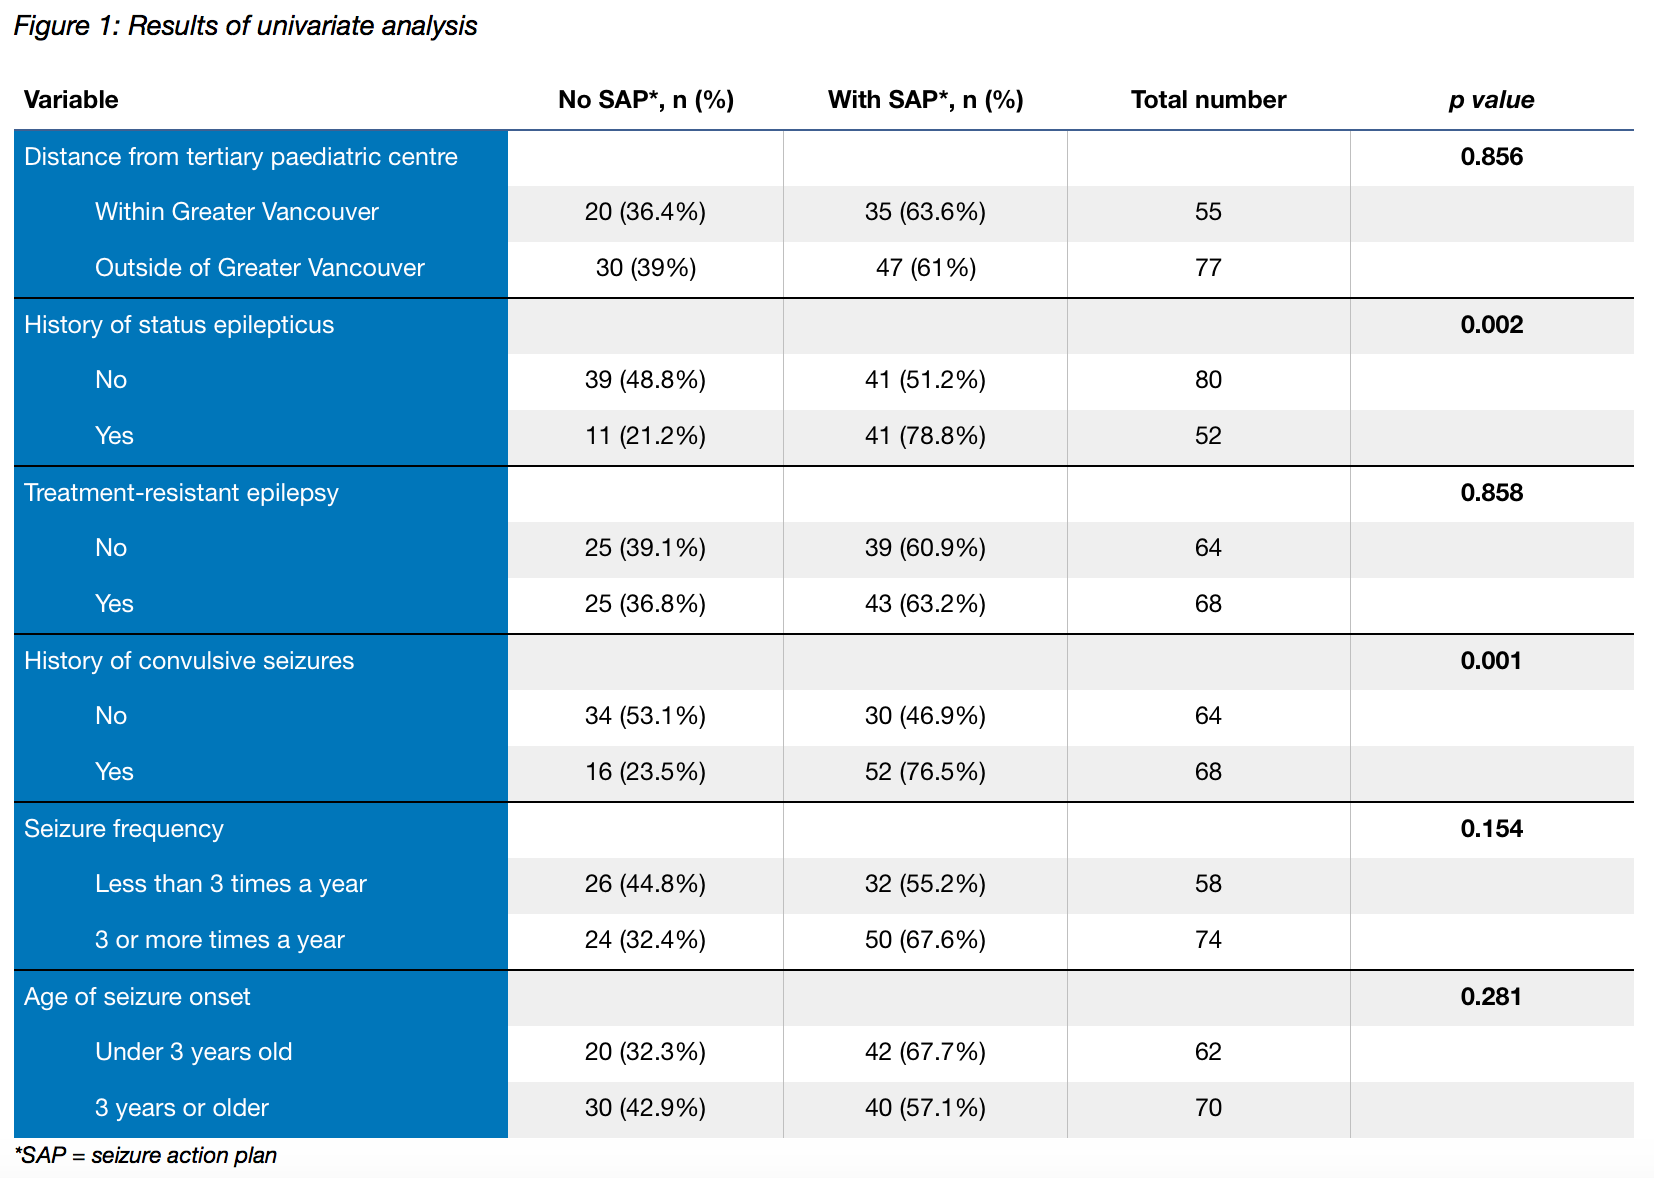Click the p value column header
This screenshot has height=1178, width=1654.
1491,100
